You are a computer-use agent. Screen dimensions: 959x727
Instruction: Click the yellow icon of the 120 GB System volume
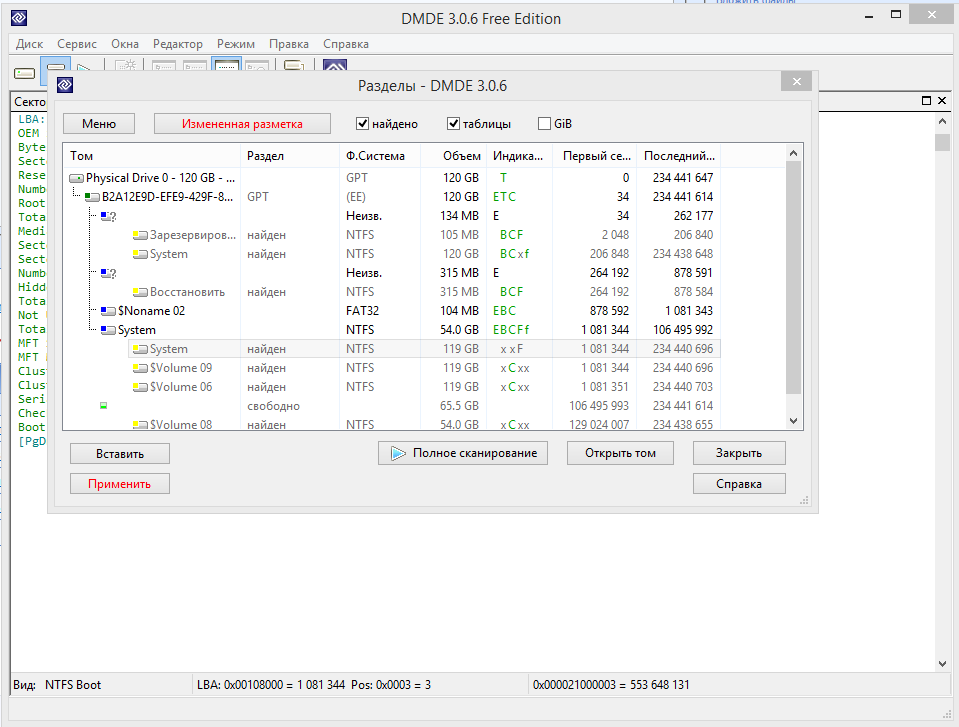click(x=140, y=254)
